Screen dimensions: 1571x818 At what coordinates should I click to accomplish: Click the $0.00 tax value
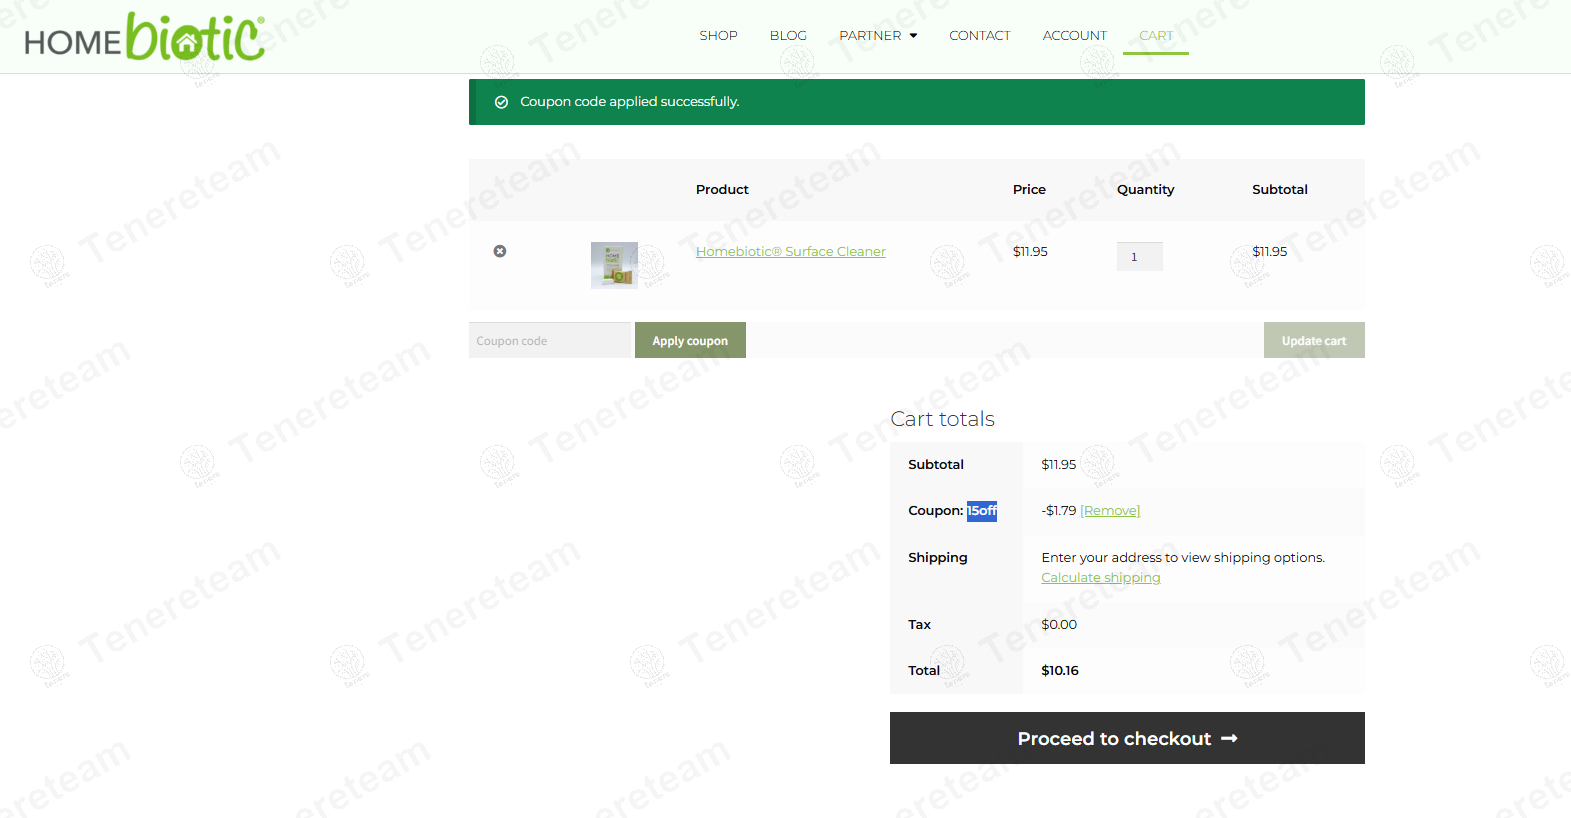[x=1059, y=624]
